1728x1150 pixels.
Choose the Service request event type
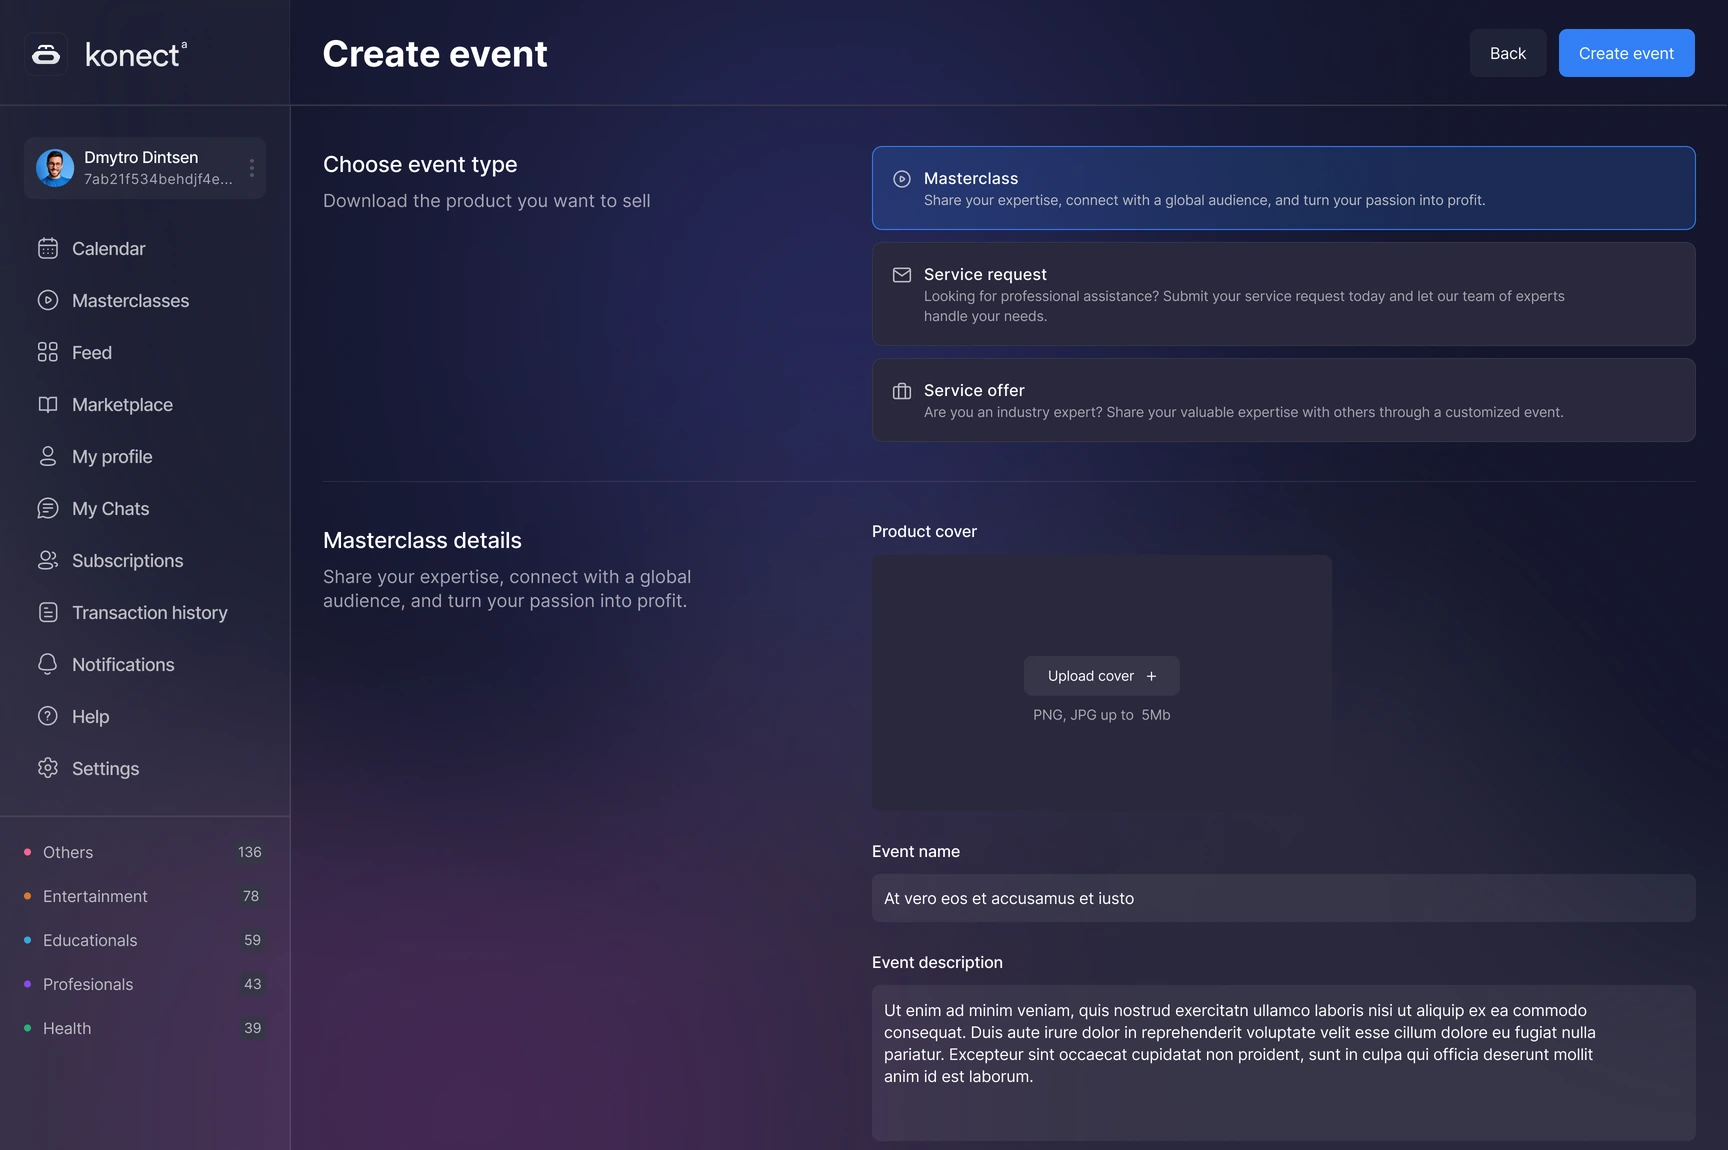click(x=1283, y=294)
